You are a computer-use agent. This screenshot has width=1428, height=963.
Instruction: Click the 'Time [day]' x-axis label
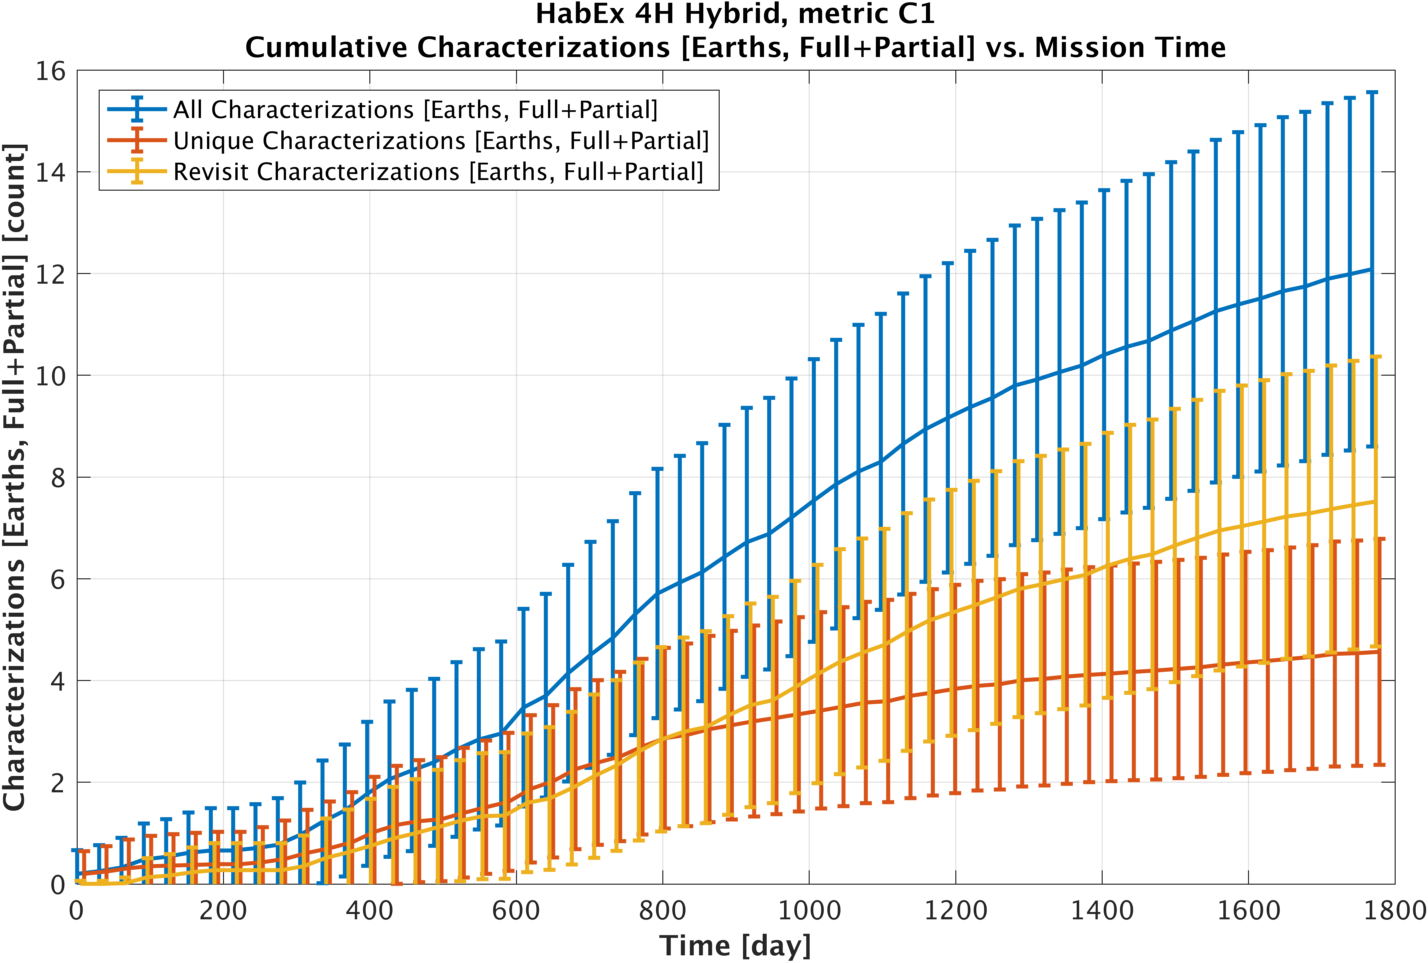click(x=735, y=945)
